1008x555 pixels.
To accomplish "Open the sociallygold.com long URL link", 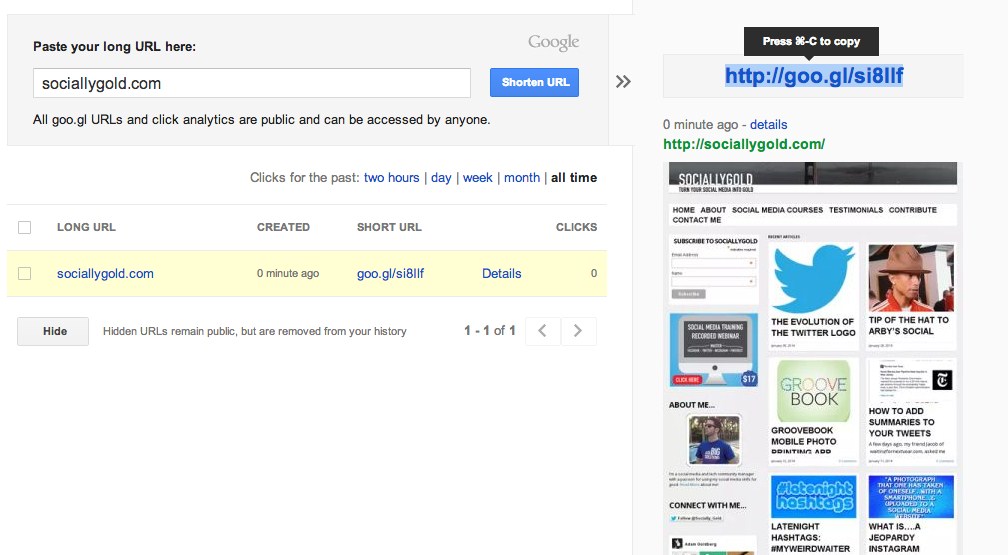I will 105,273.
